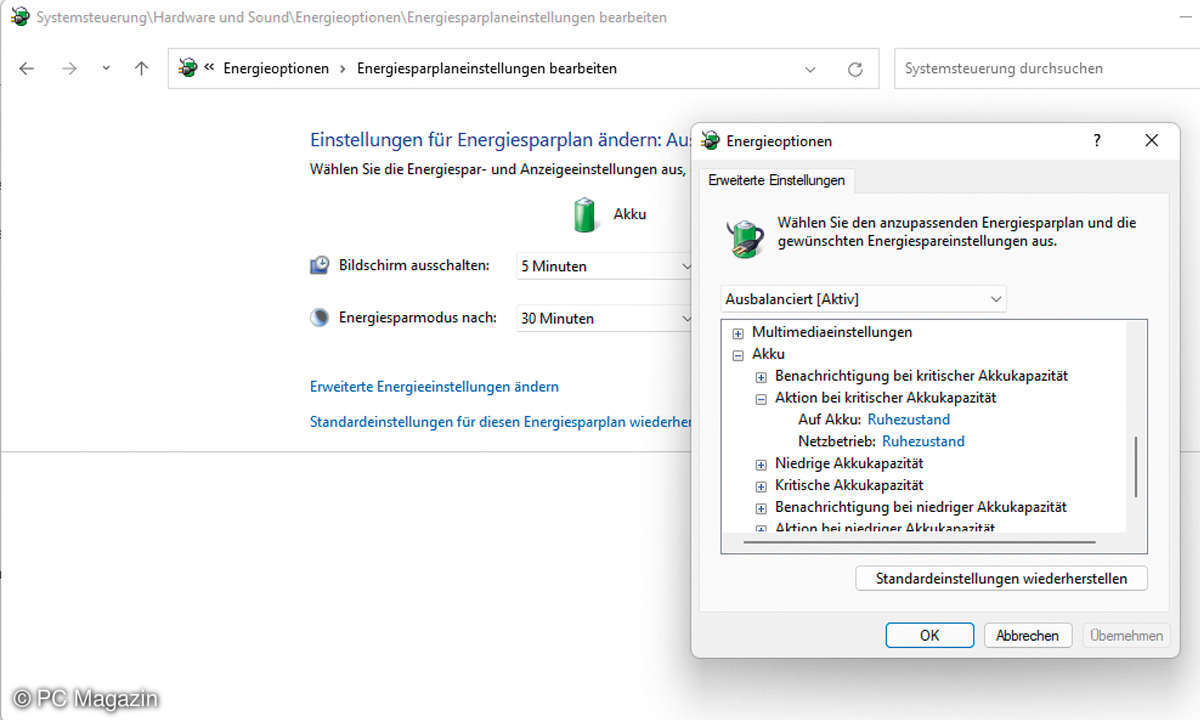The height and width of the screenshot is (720, 1200).
Task: Open Erweiterte Energieeinstellungen ändern link
Action: coord(434,386)
